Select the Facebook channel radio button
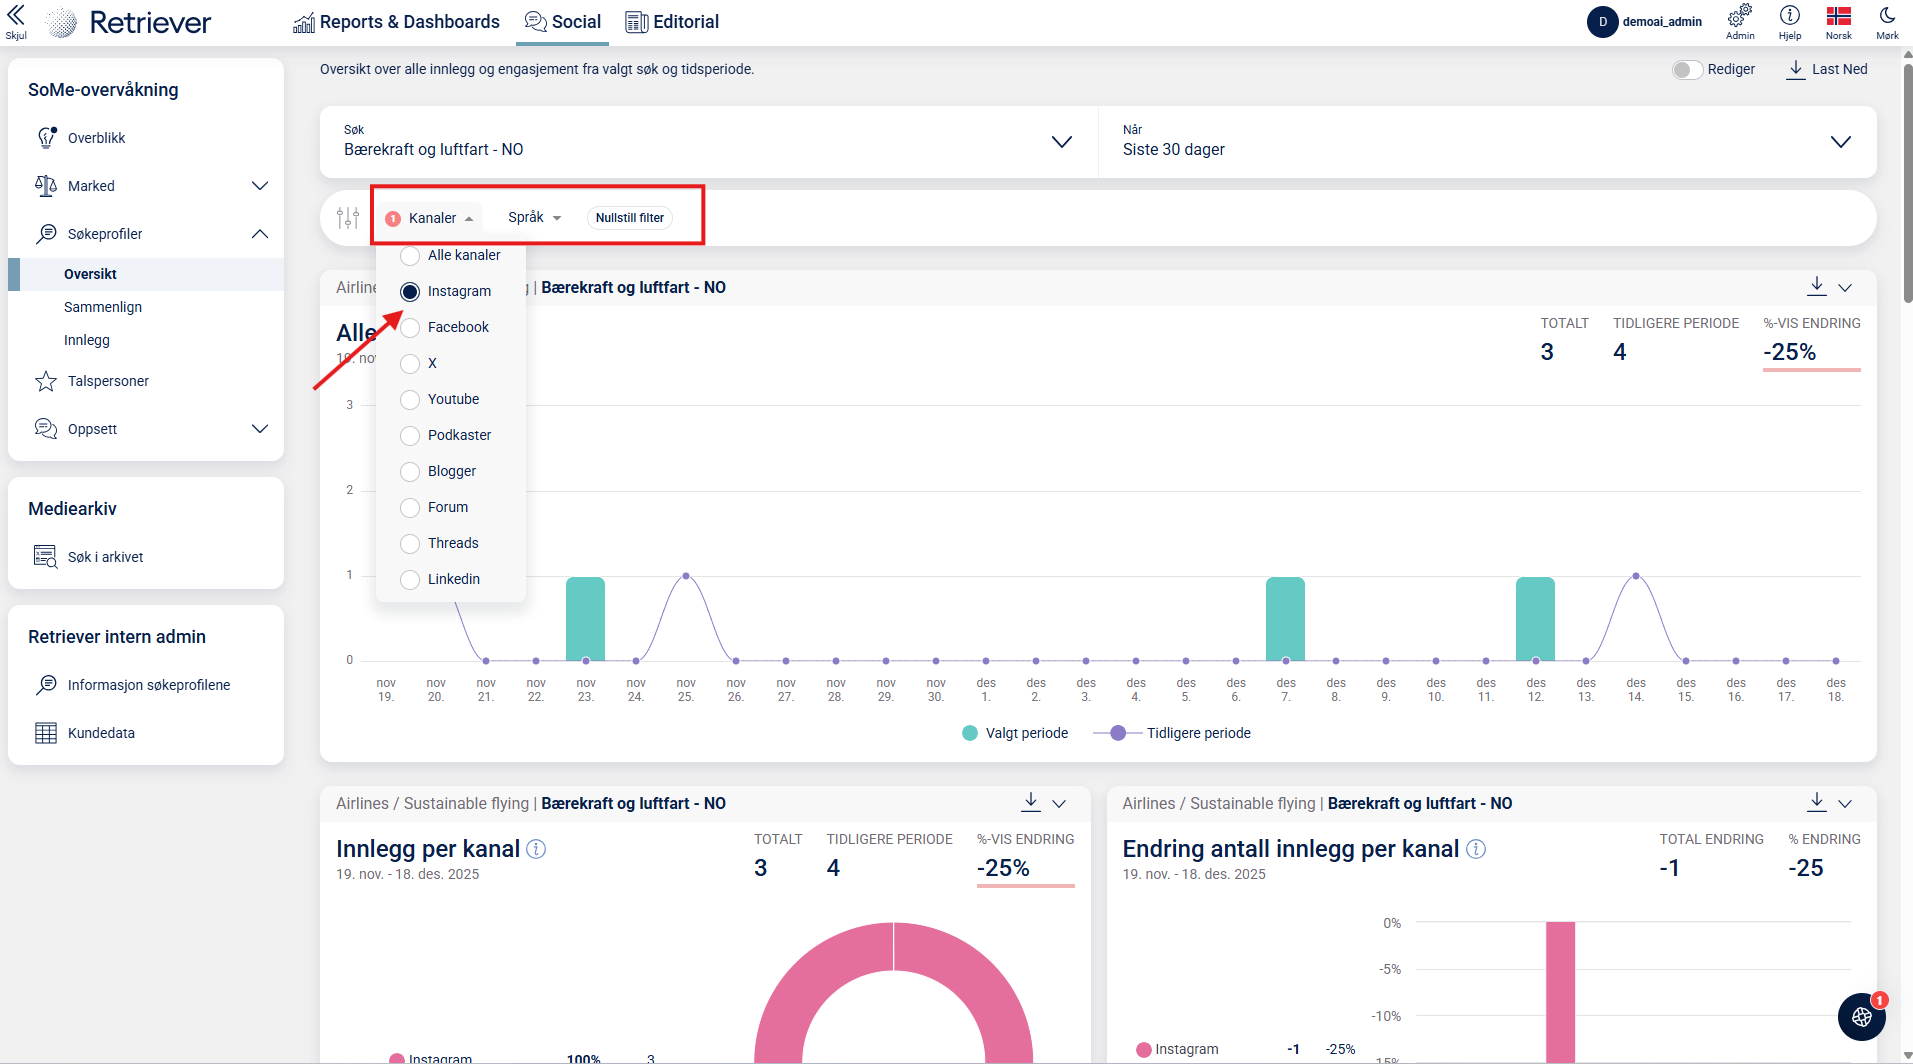Screen dimensions: 1913x1064 [x=410, y=328]
